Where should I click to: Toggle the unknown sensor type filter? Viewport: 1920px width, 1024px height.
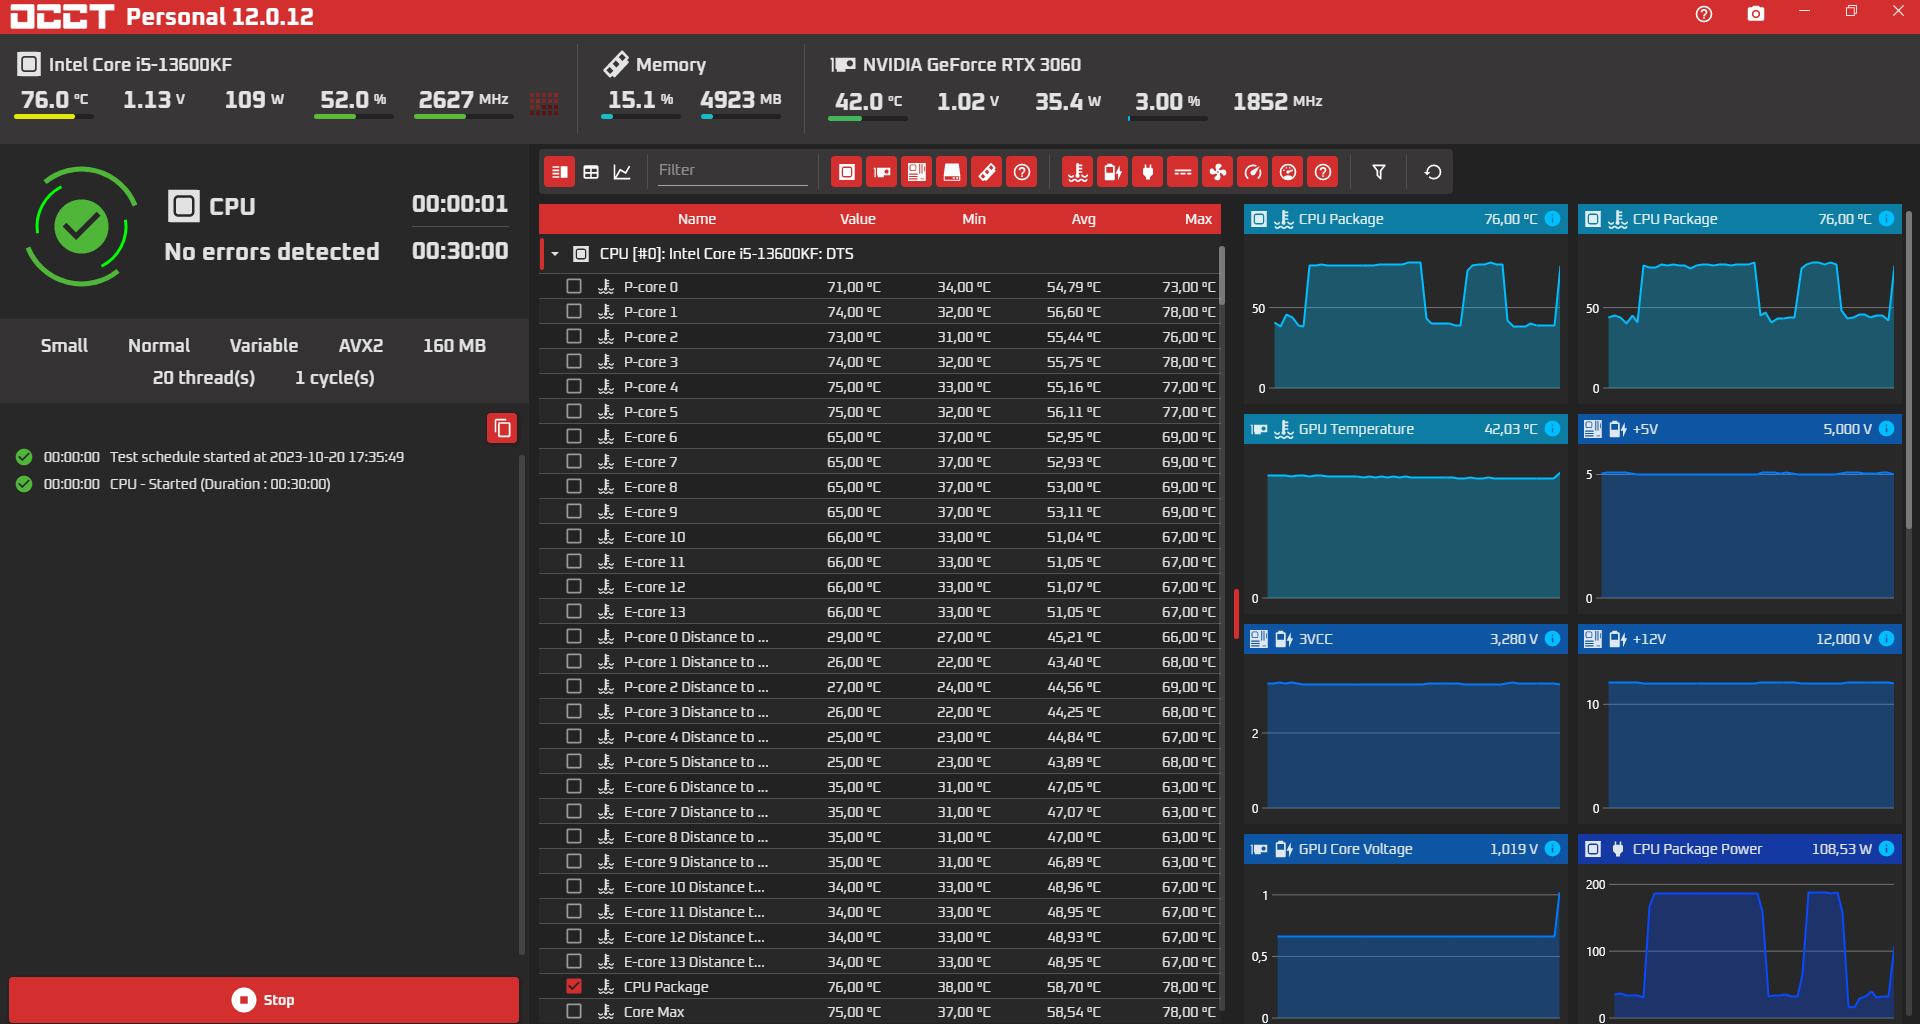coord(1323,172)
